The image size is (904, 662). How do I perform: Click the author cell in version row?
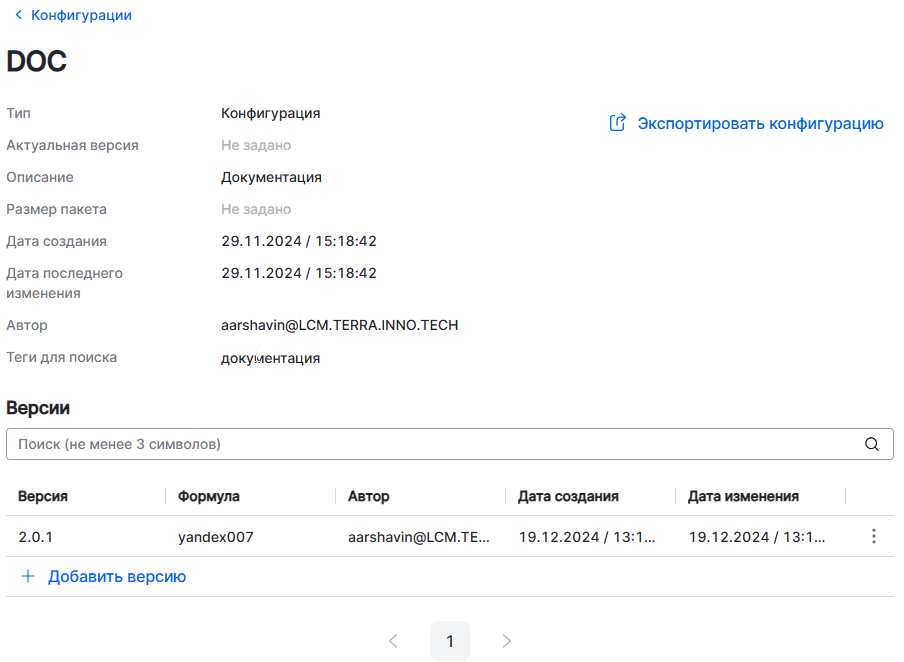coord(419,537)
